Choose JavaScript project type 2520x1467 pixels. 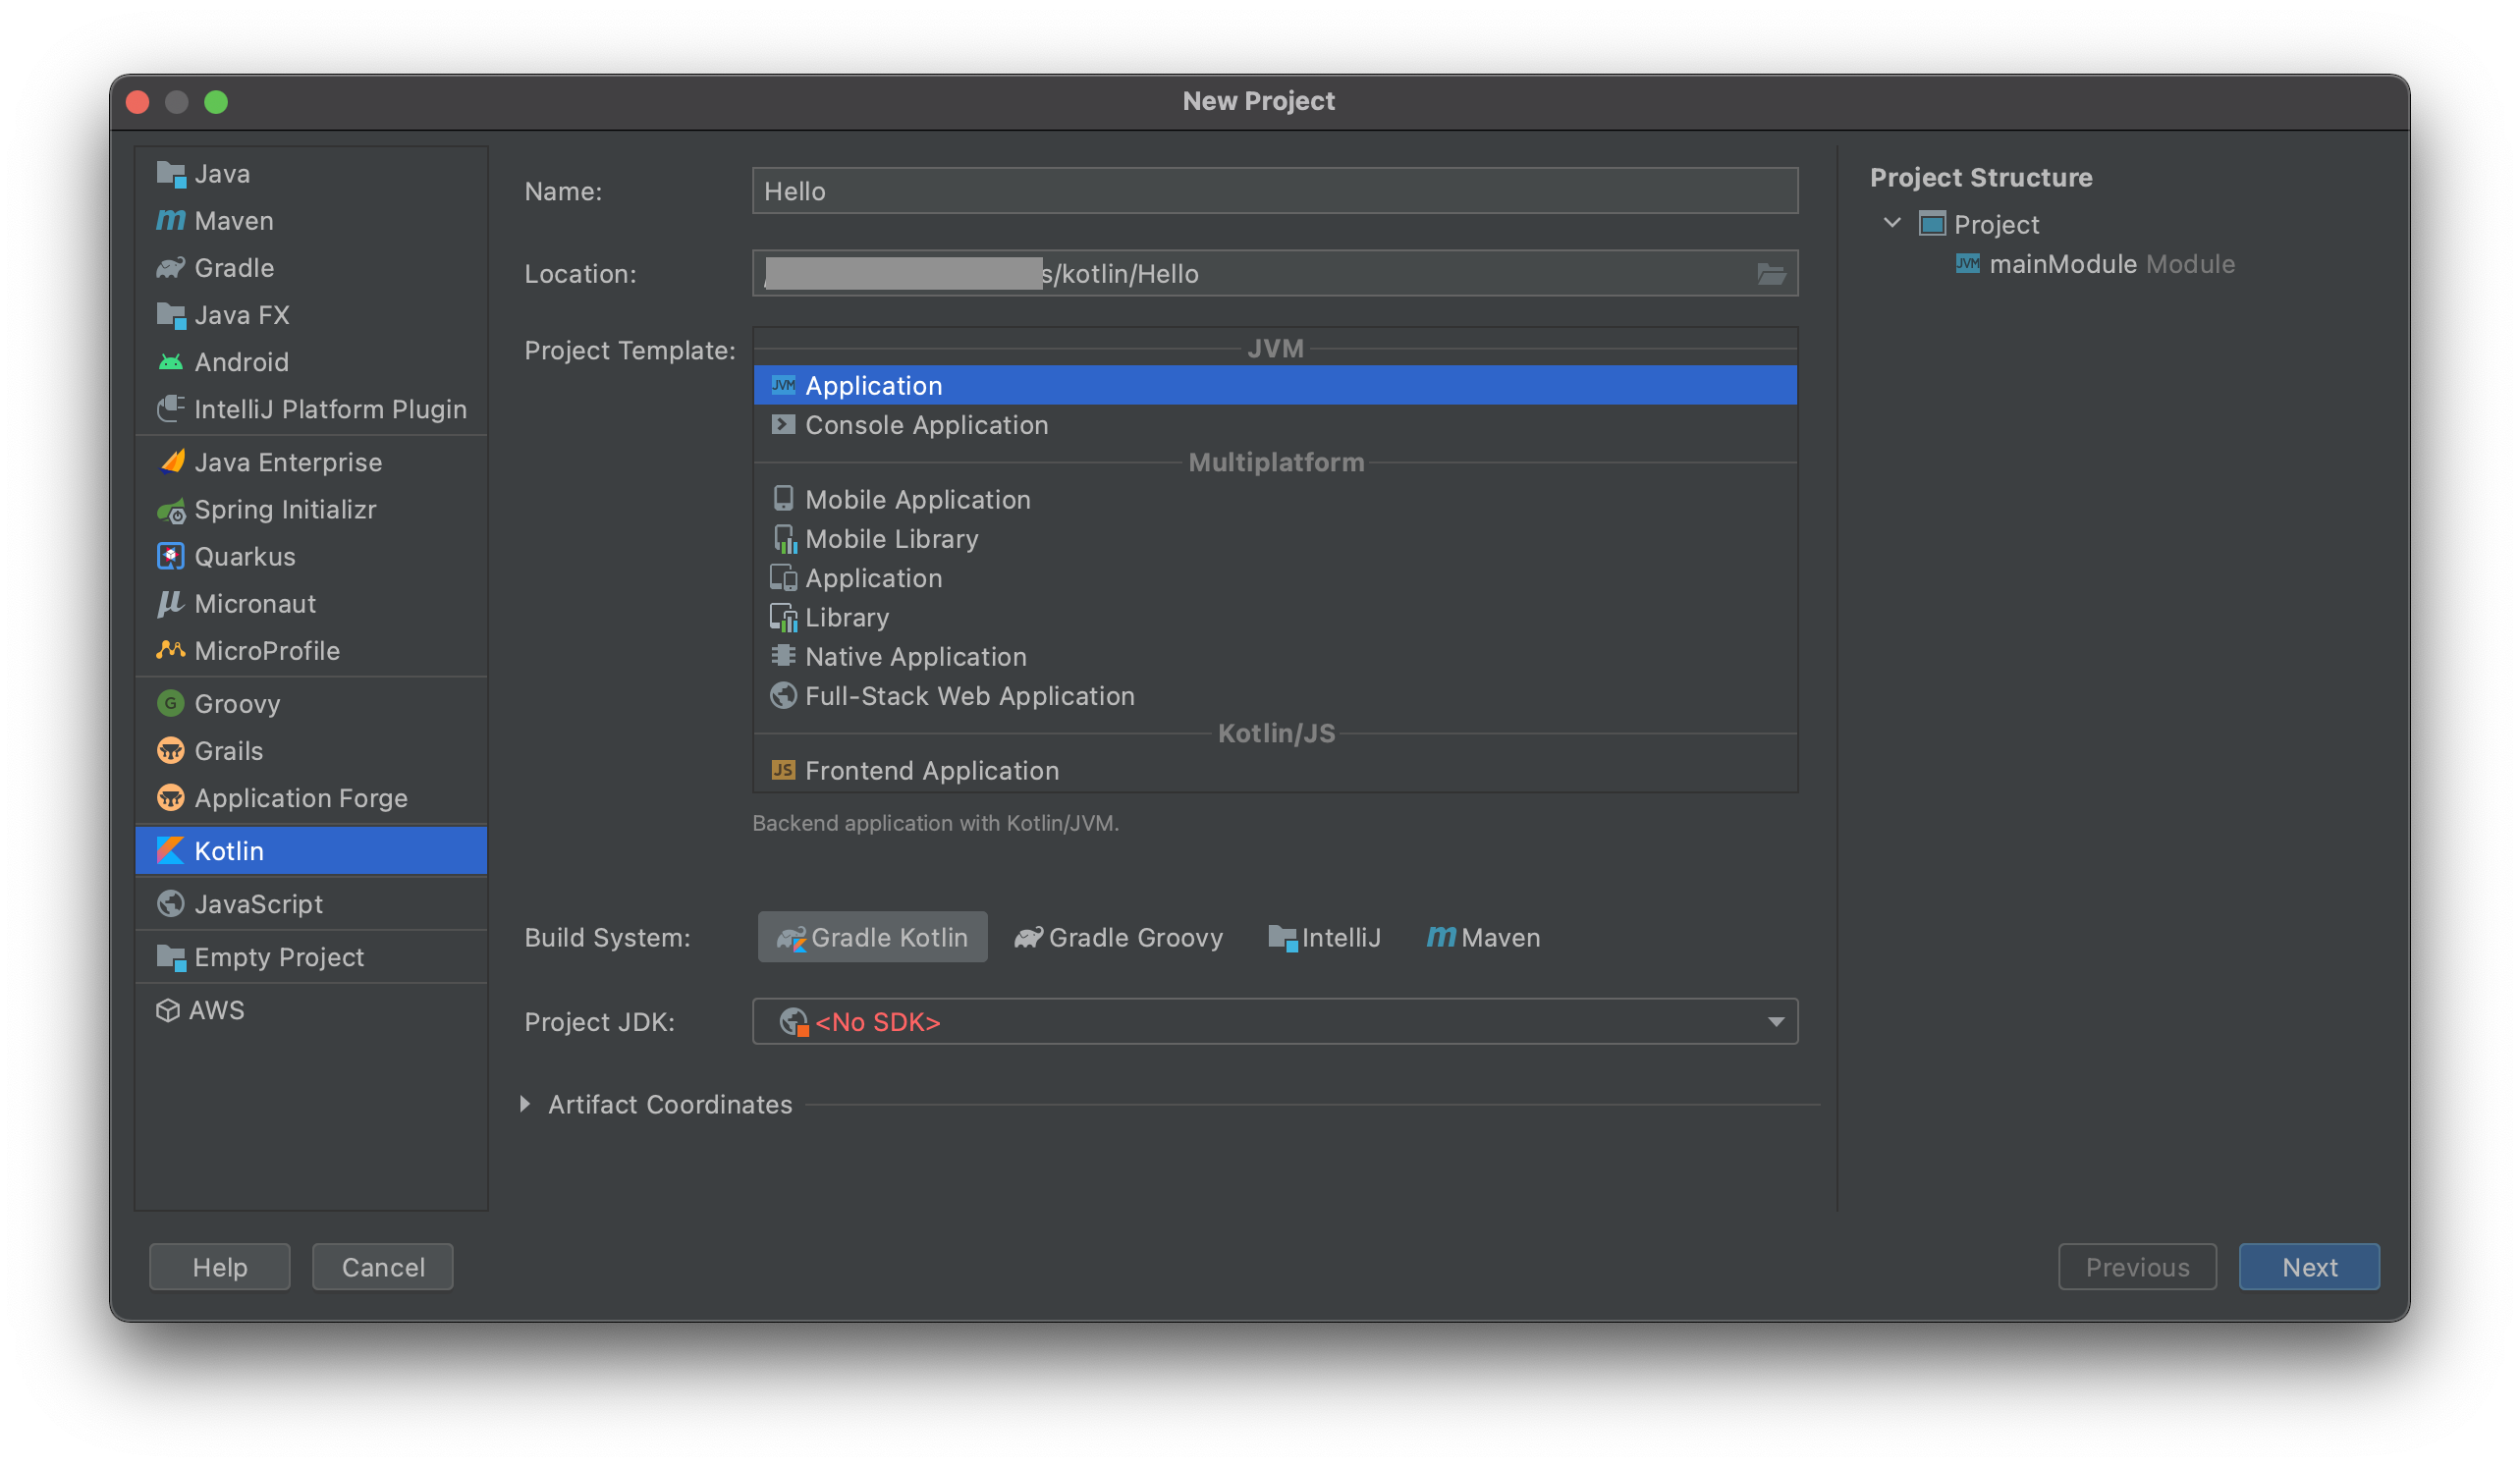311,903
